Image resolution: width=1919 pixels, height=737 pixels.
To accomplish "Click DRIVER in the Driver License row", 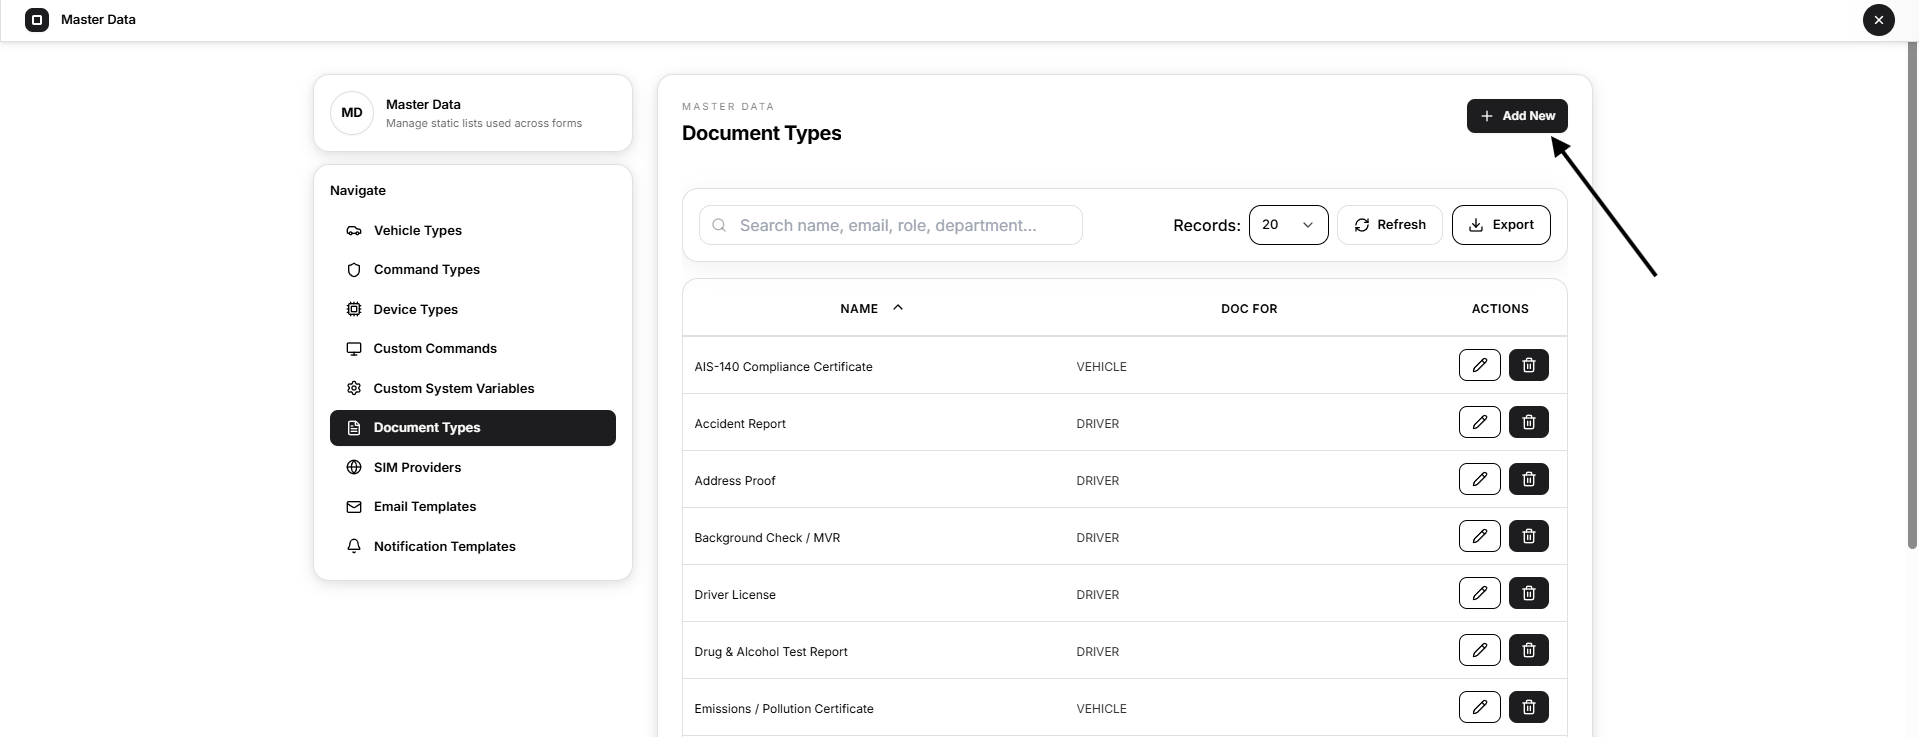I will (x=1097, y=595).
